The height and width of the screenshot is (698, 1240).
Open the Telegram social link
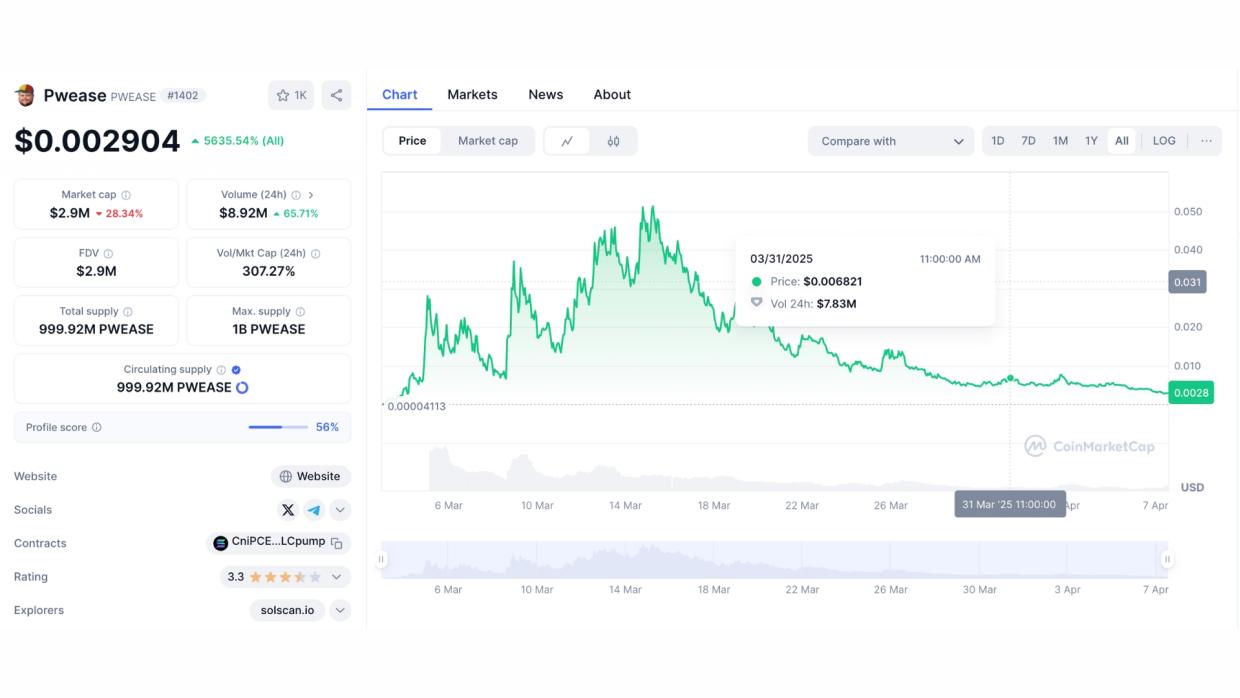click(314, 510)
